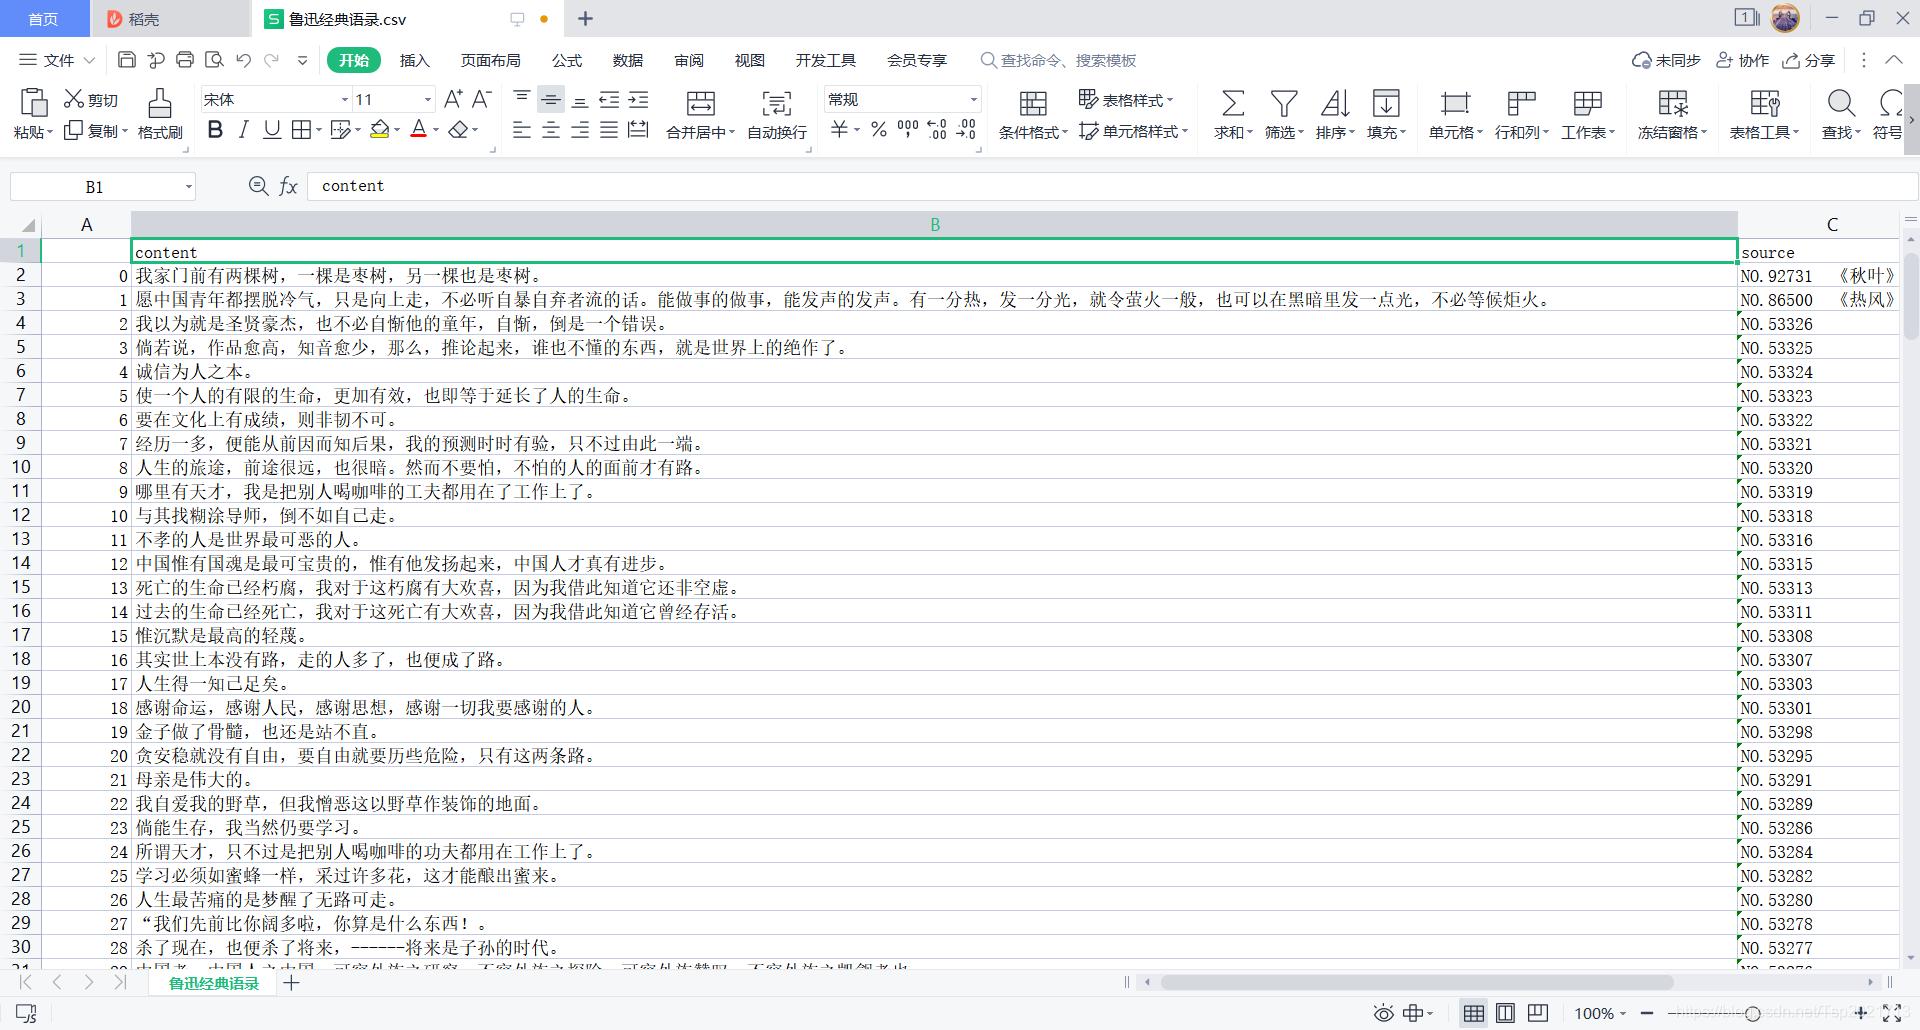Click the Cut (剪切) scissors button
1920x1030 pixels.
[x=91, y=99]
